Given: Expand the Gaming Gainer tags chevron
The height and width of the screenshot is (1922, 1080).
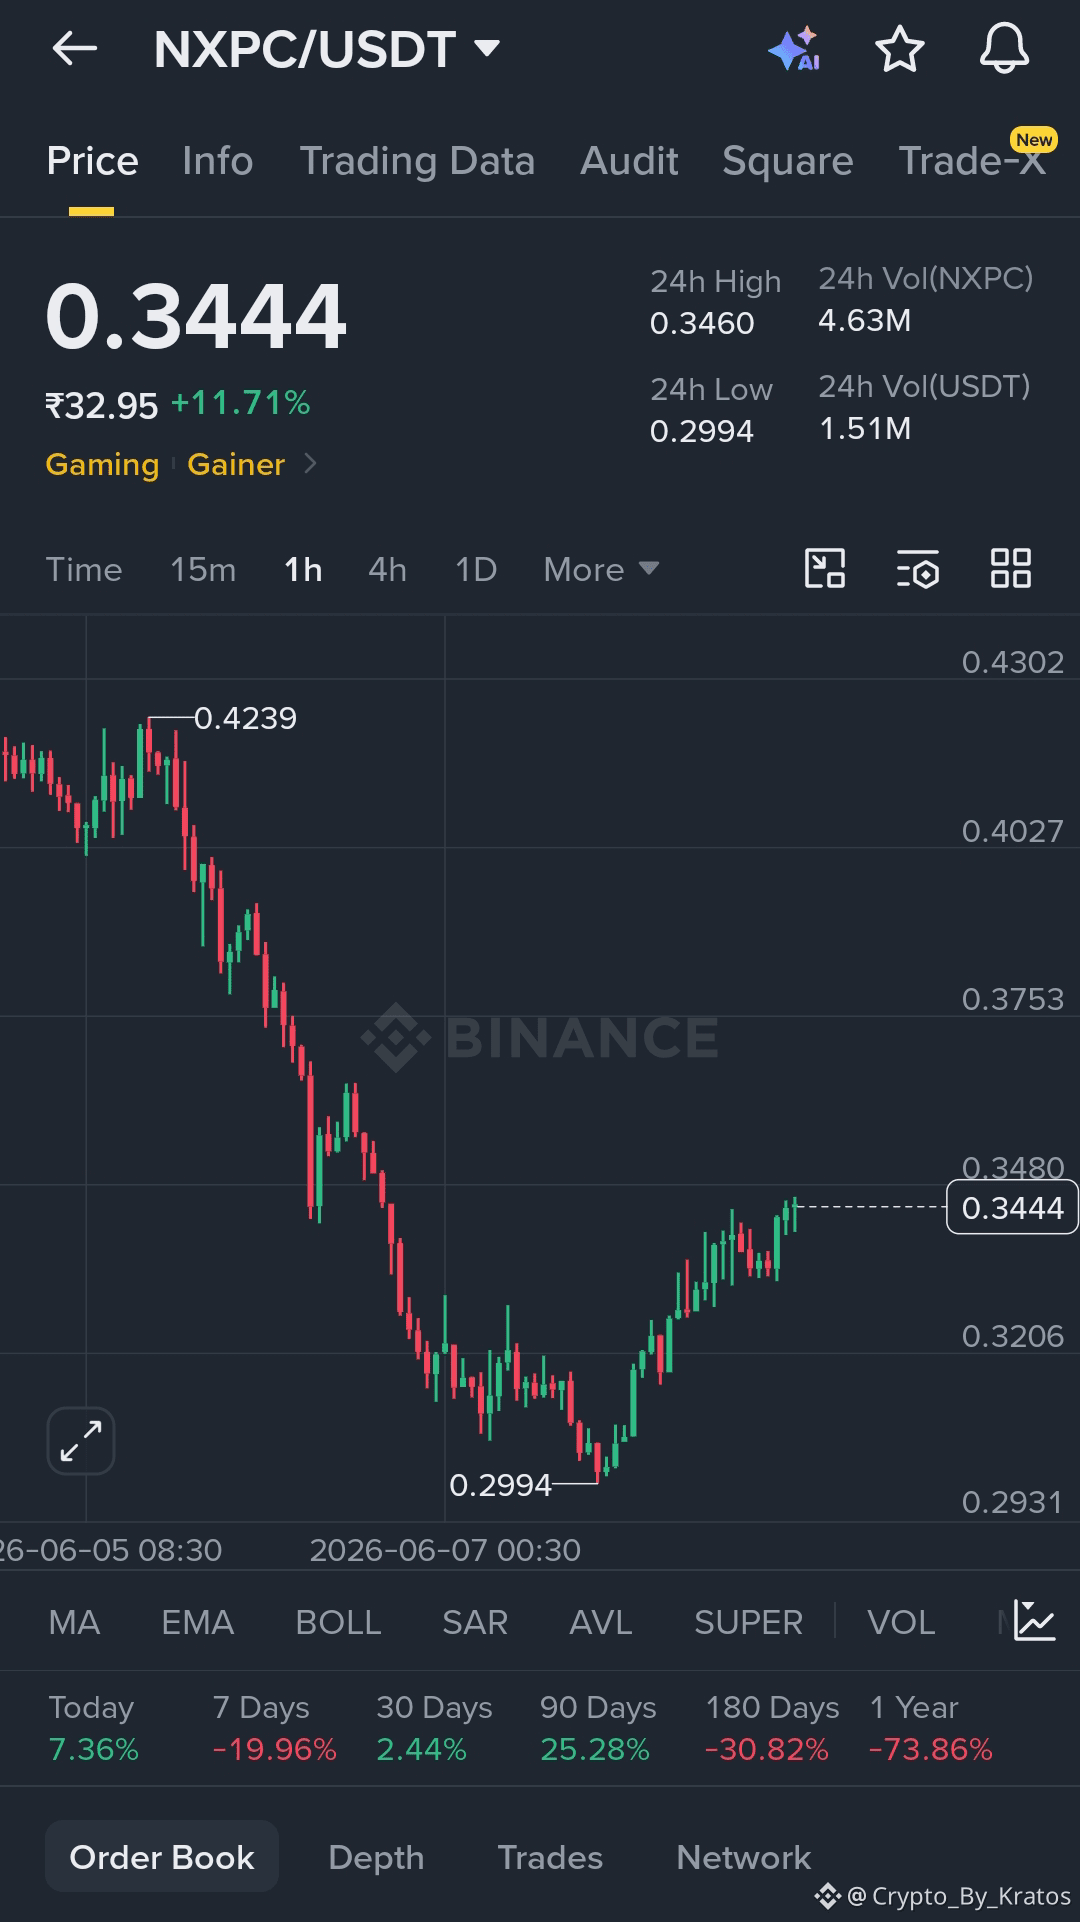Looking at the screenshot, I should point(310,464).
